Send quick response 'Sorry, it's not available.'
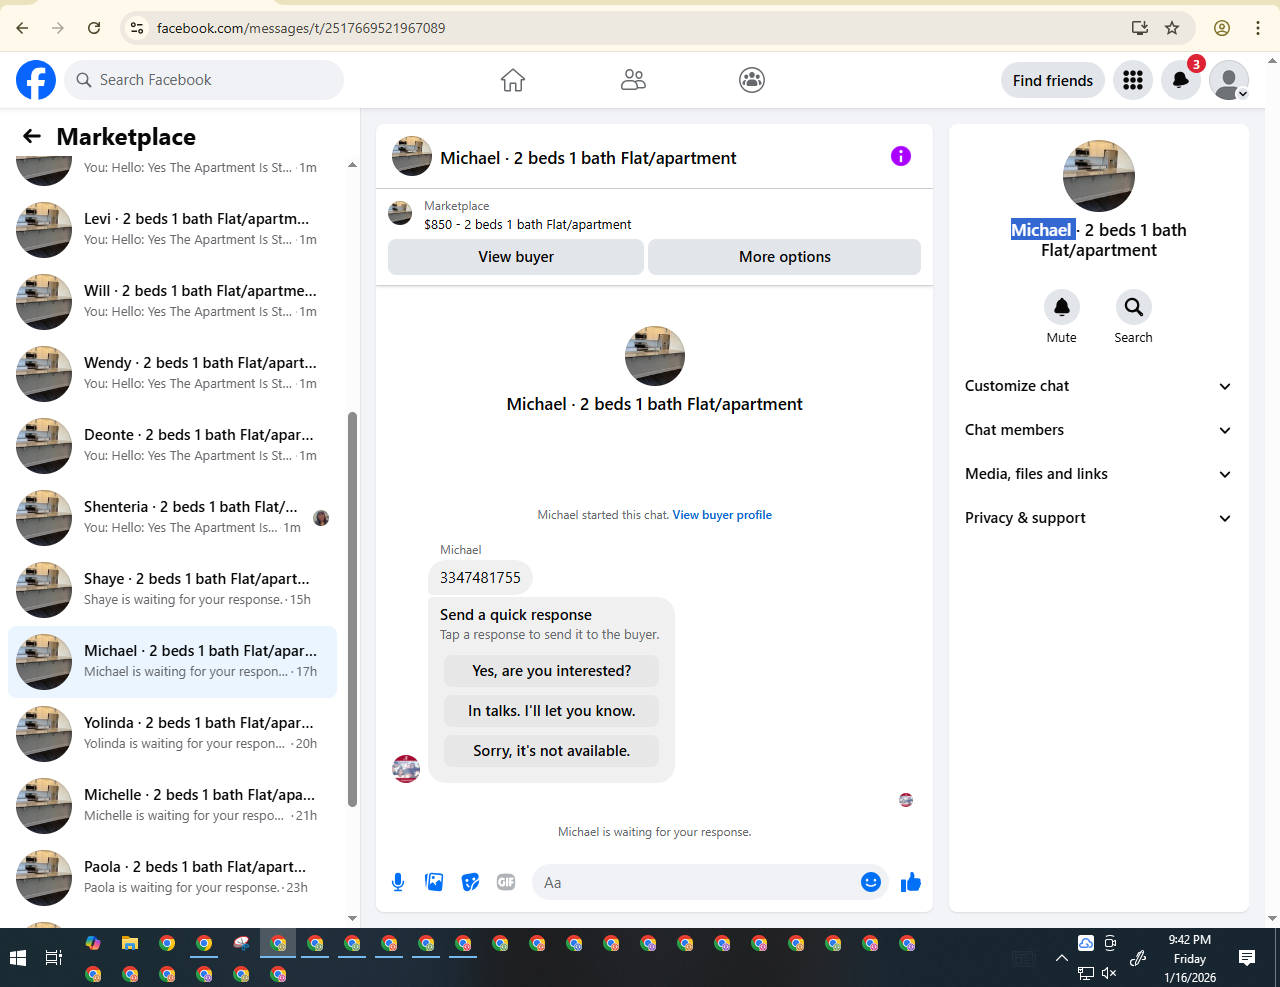1280x987 pixels. point(552,751)
